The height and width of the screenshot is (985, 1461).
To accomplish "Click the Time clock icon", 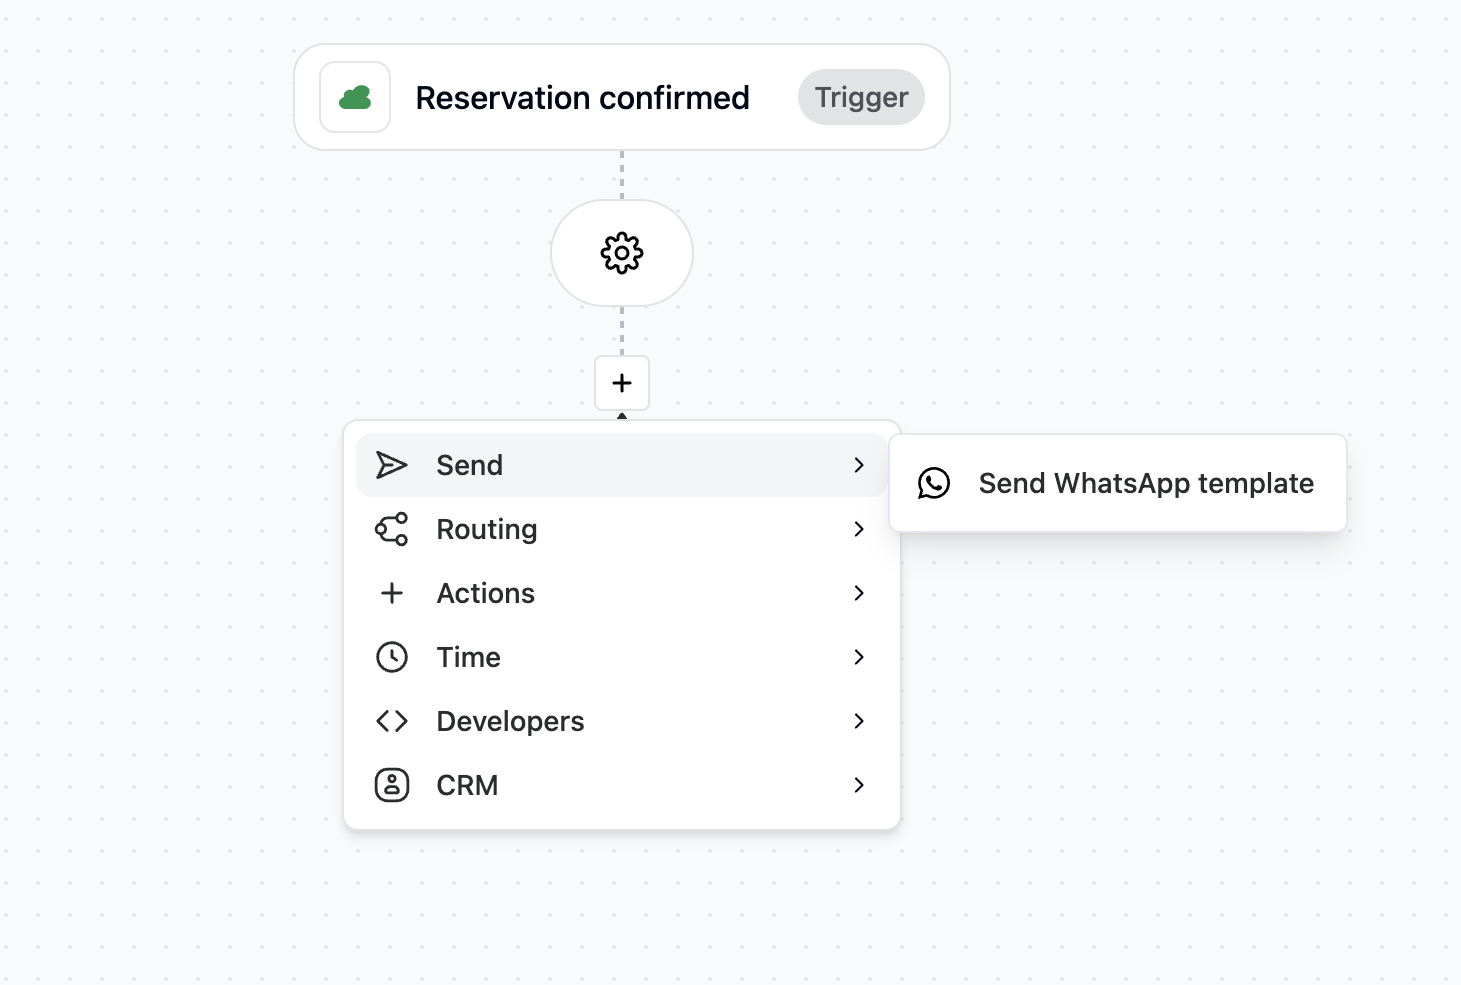I will click(392, 657).
